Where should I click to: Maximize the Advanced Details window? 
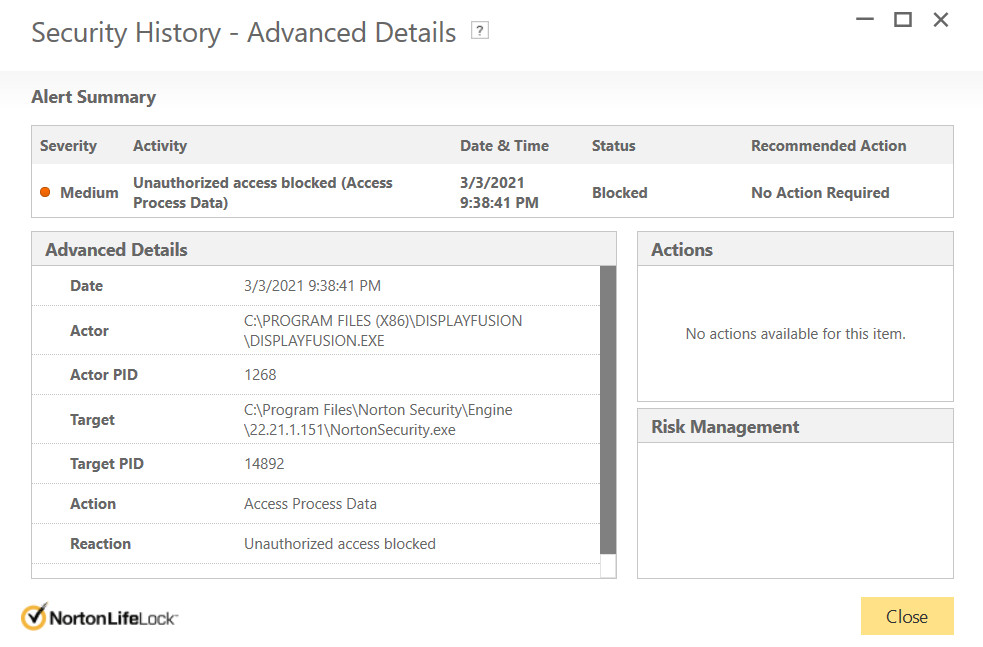pos(903,20)
